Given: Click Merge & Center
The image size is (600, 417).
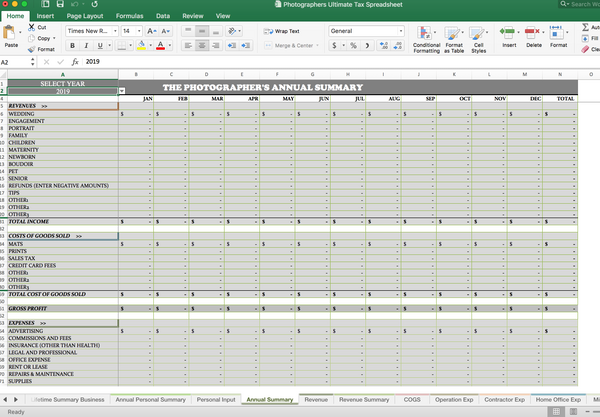Looking at the screenshot, I should (292, 46).
